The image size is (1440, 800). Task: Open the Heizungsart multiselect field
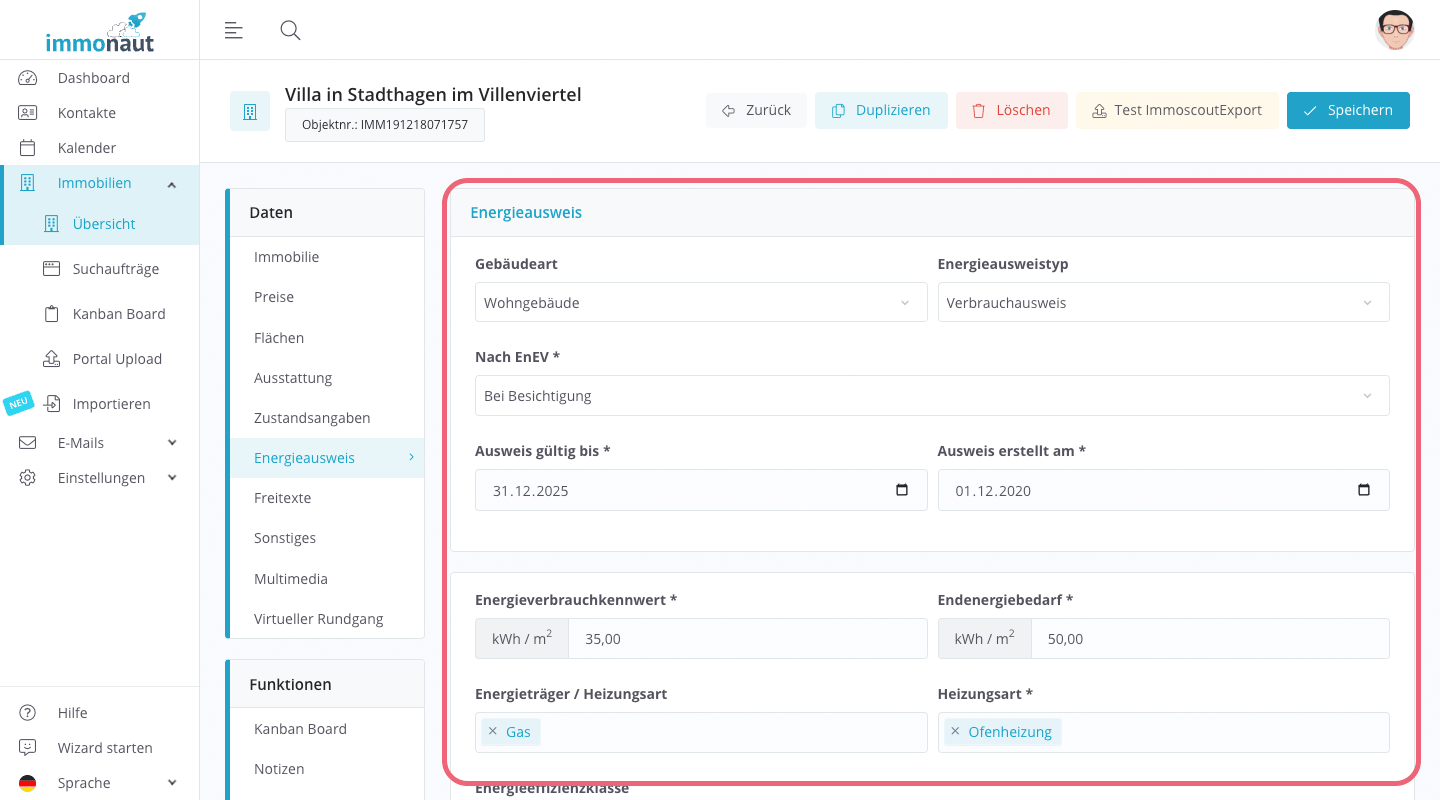[1163, 732]
